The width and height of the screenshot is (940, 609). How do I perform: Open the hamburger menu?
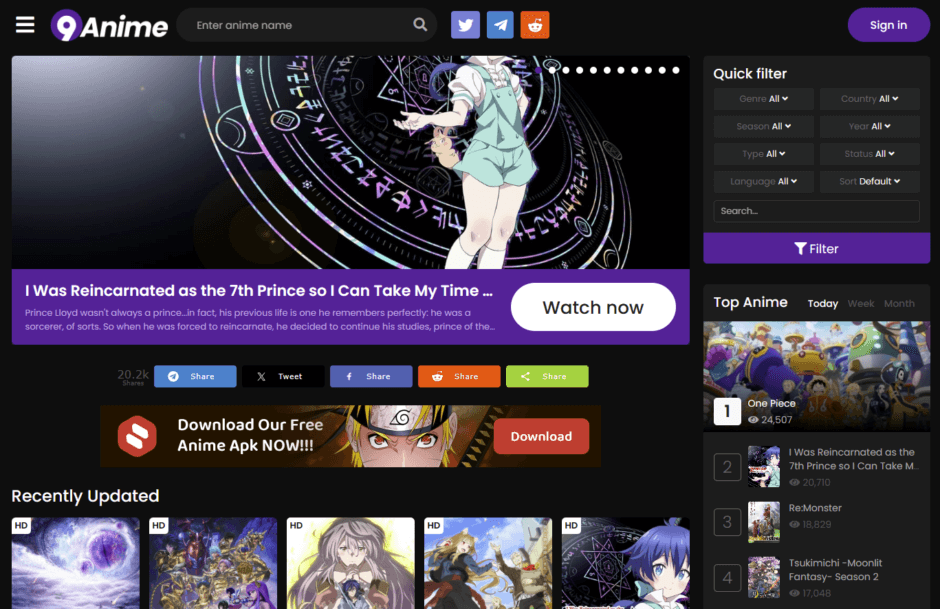coord(25,25)
